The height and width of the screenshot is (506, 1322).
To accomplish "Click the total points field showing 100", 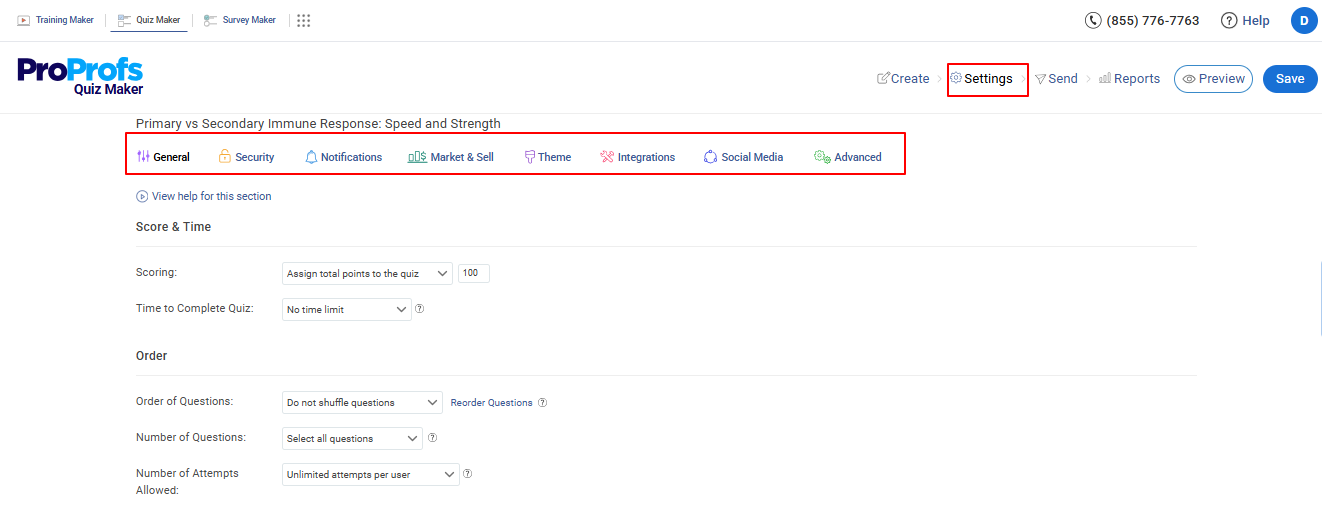I will (x=474, y=273).
